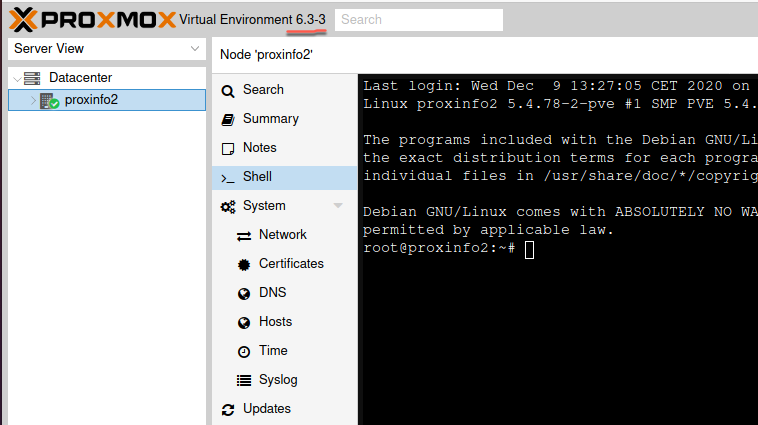
Task: Click the Notes sheet icon
Action: [x=228, y=148]
